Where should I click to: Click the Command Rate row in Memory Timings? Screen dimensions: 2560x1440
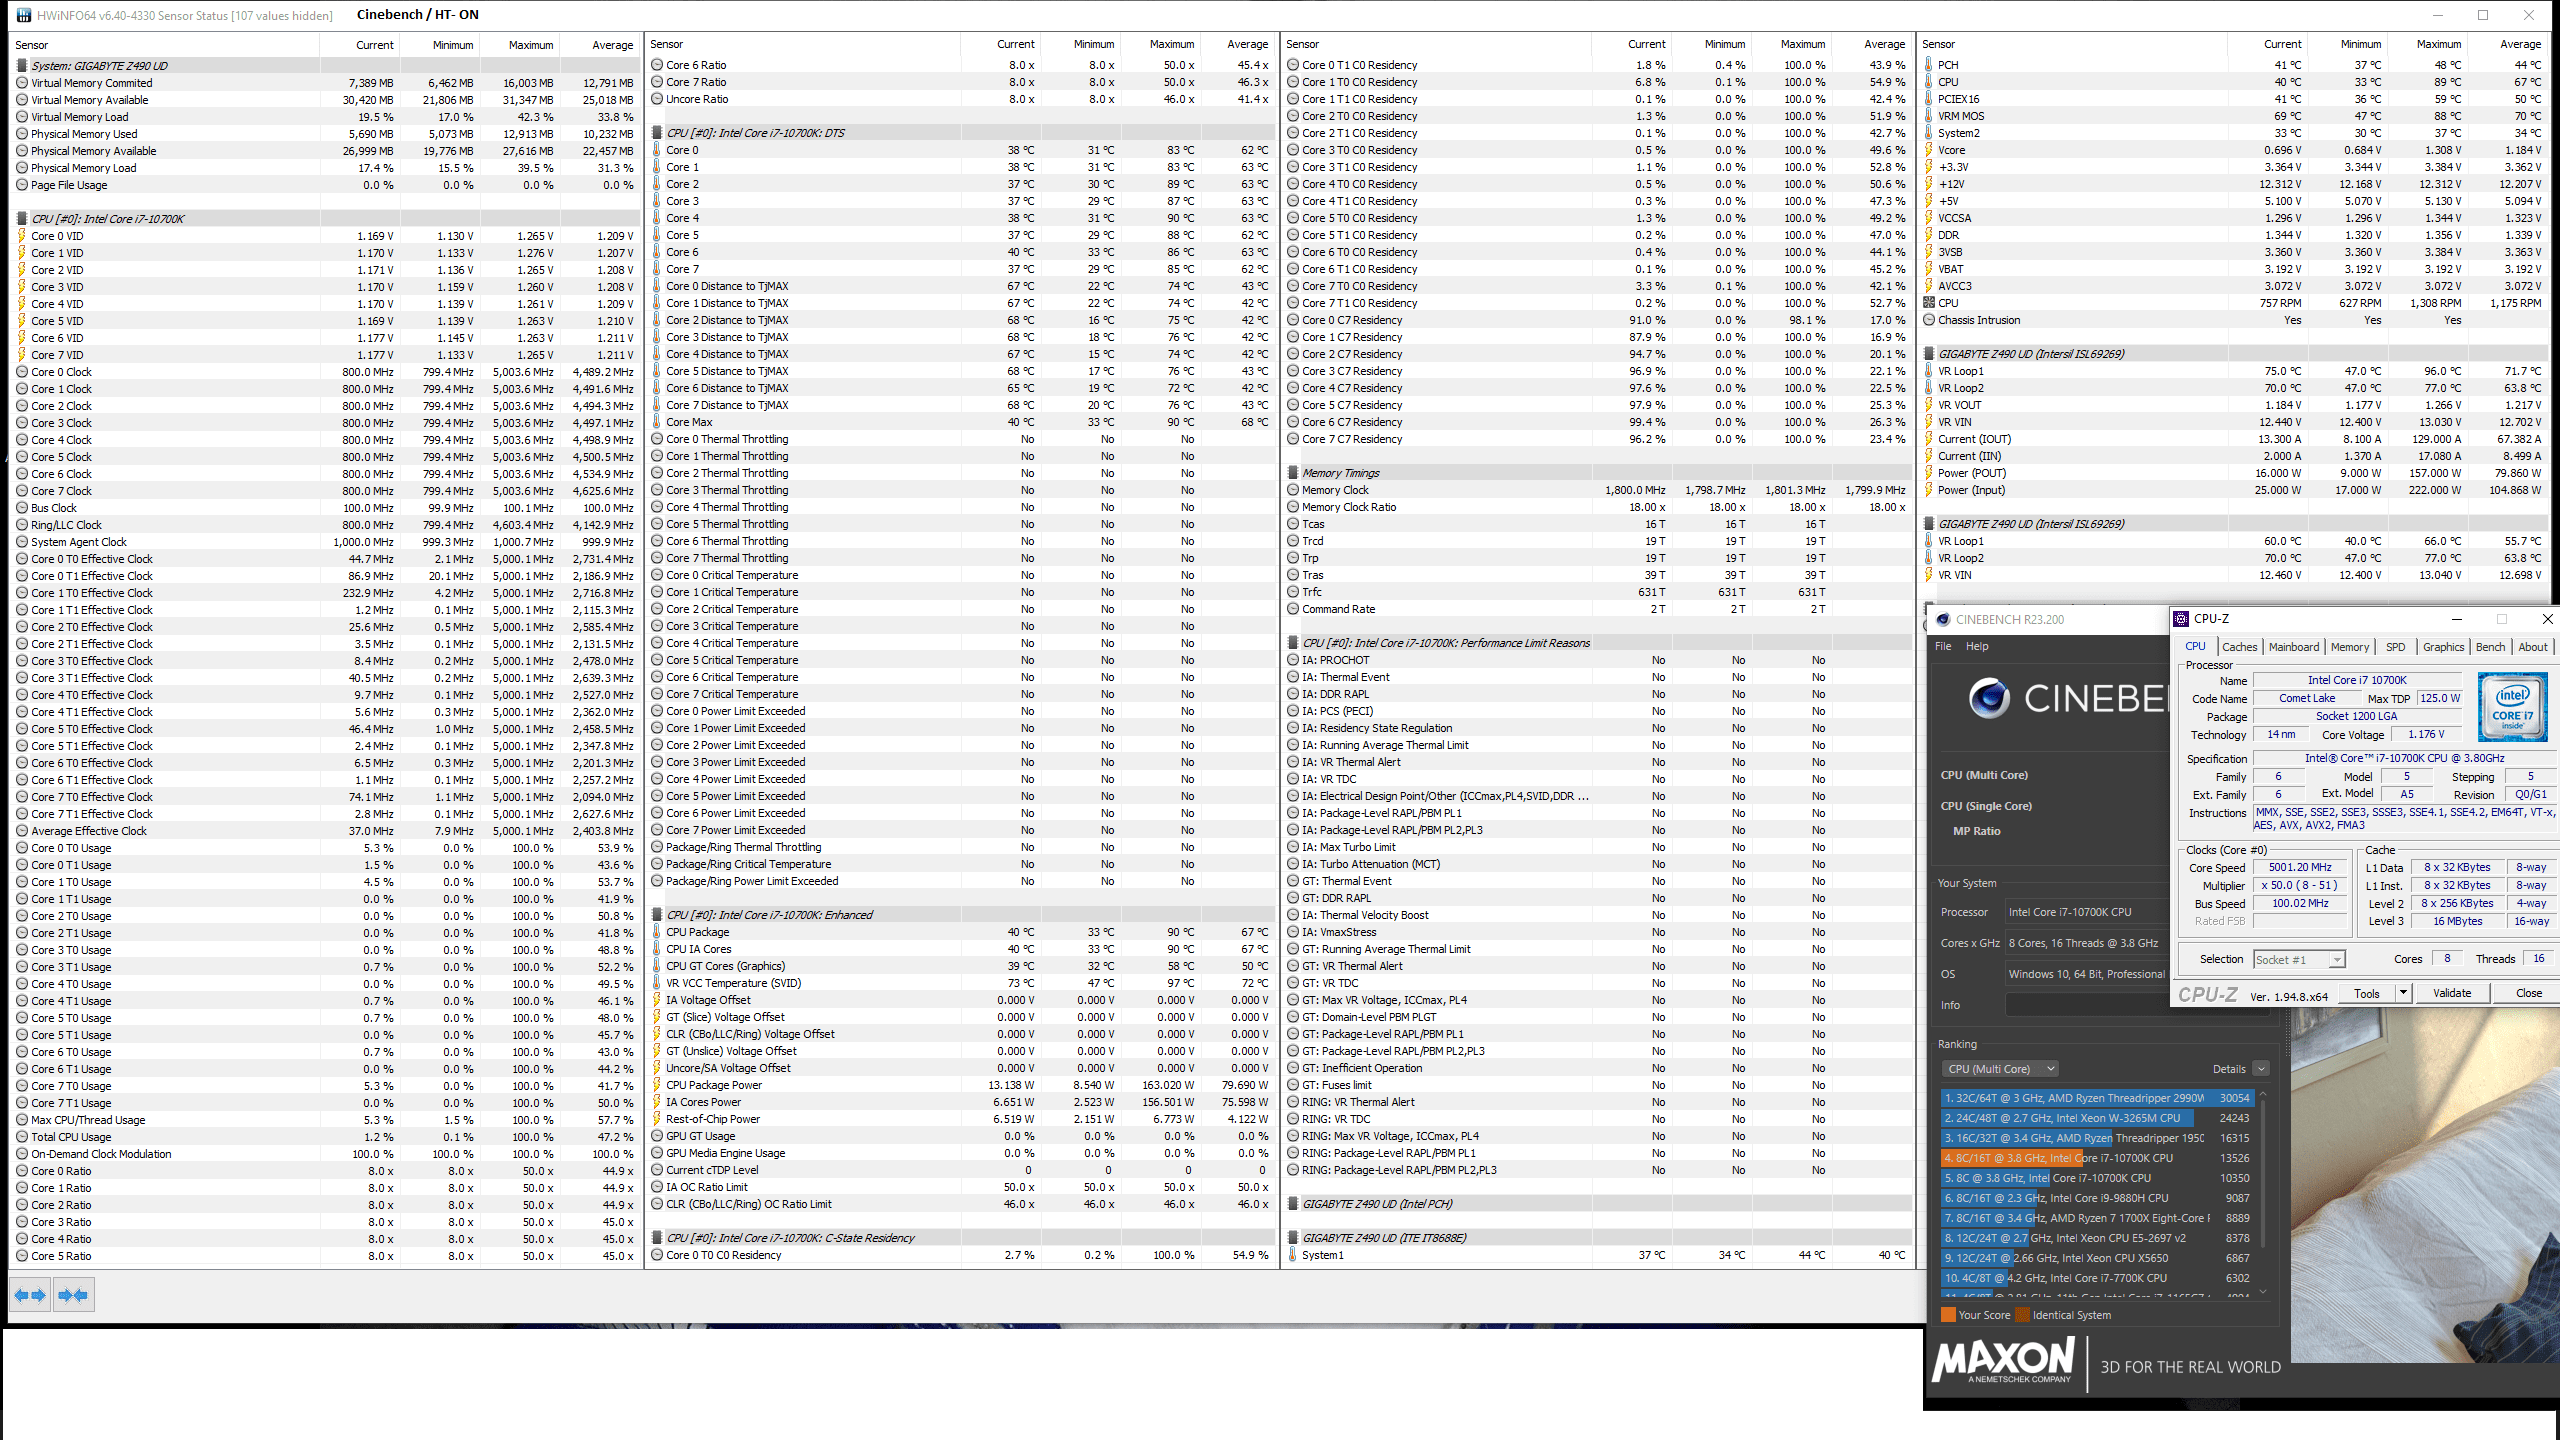click(1598, 609)
